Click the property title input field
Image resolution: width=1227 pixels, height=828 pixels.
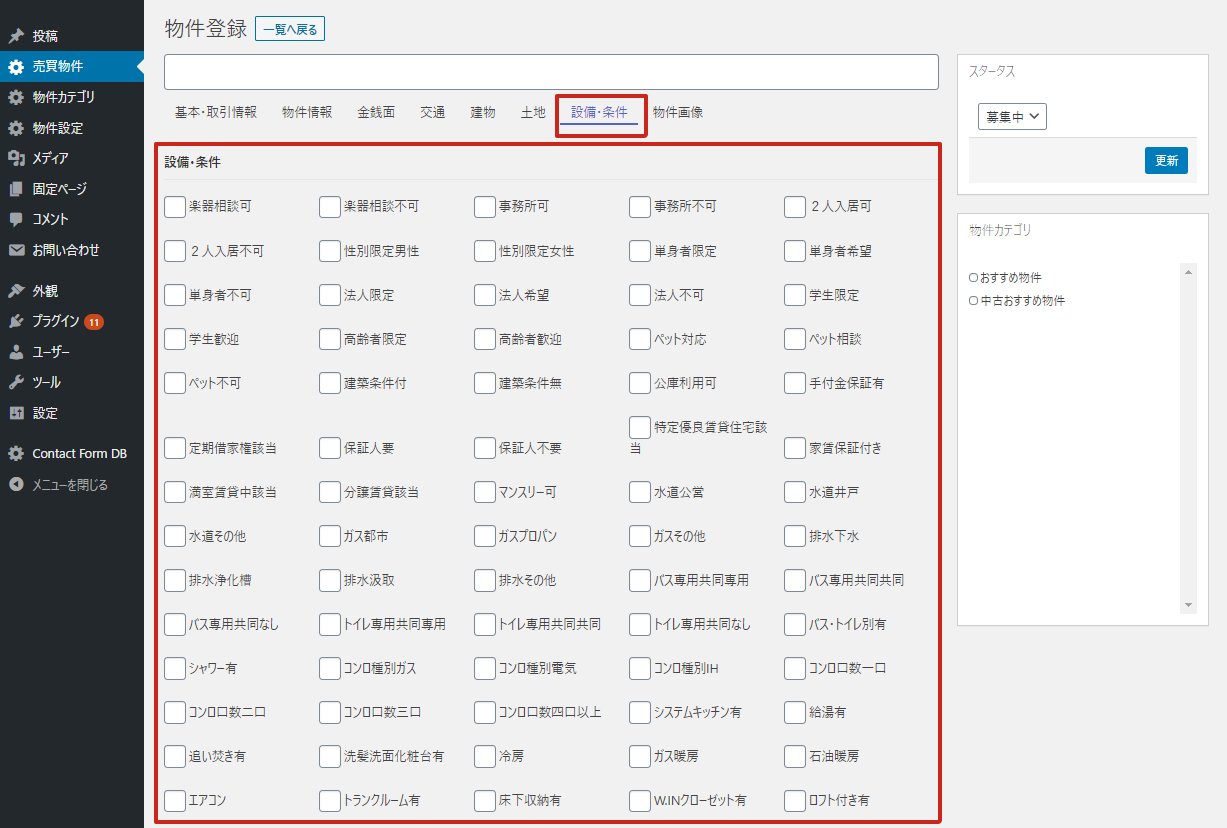click(x=551, y=72)
